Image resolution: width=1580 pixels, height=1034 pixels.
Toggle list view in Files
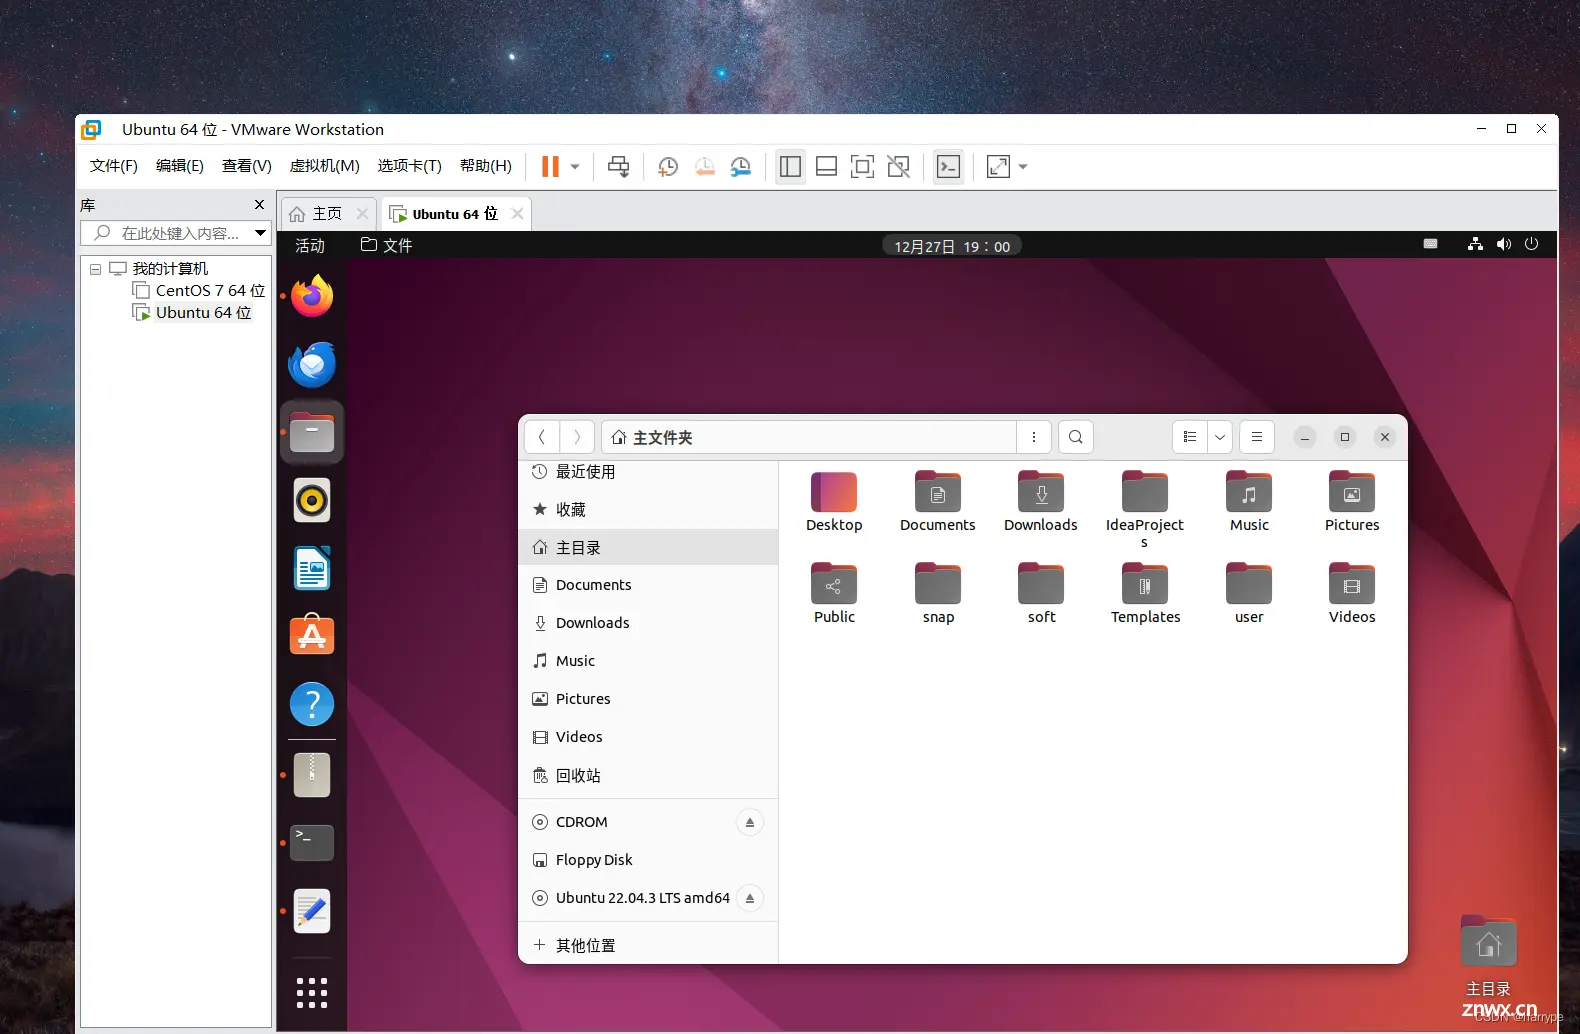pos(1190,437)
